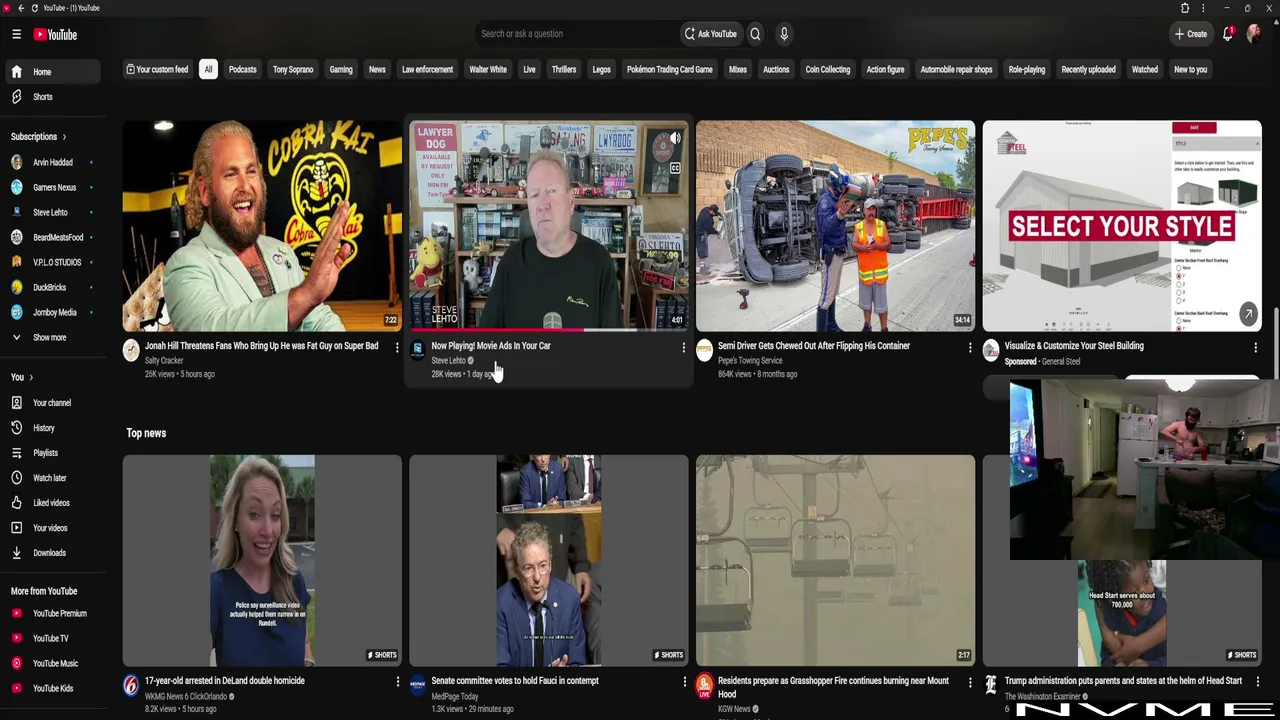
Task: Open the notifications bell
Action: [1228, 34]
